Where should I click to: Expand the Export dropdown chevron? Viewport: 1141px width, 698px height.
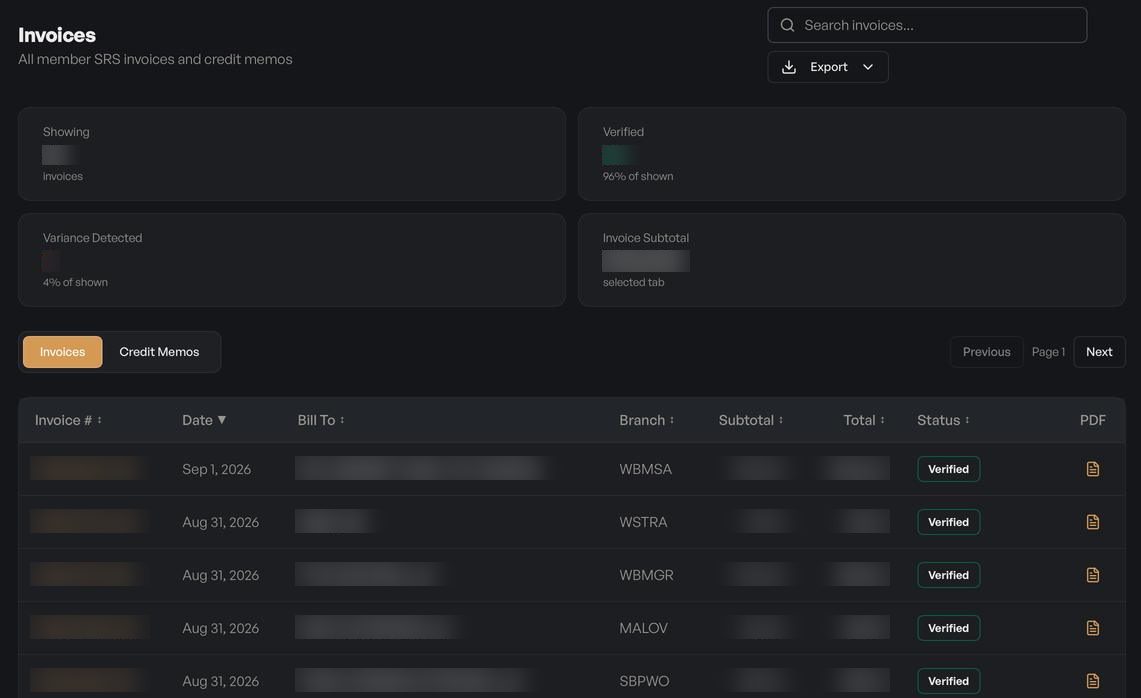tap(867, 67)
